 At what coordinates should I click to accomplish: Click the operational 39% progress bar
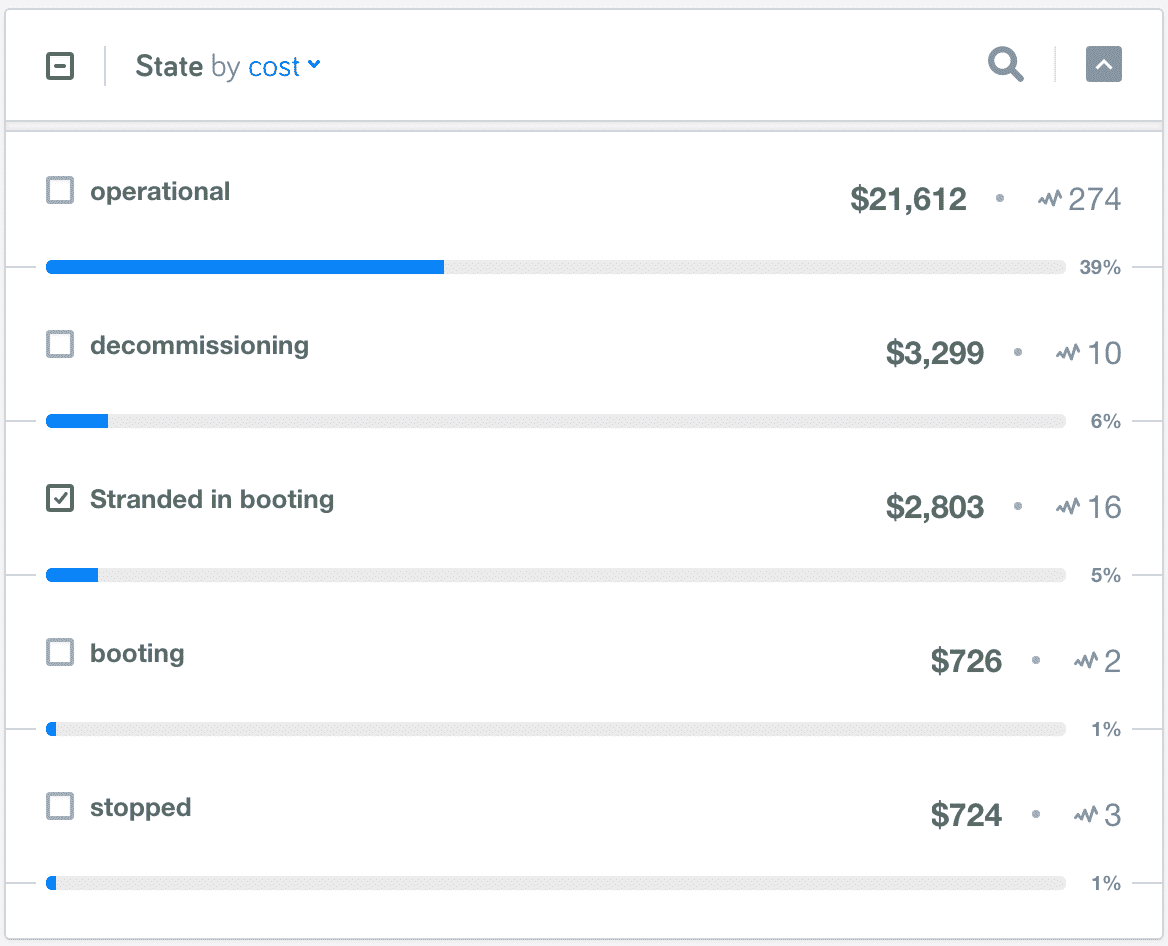coord(555,267)
